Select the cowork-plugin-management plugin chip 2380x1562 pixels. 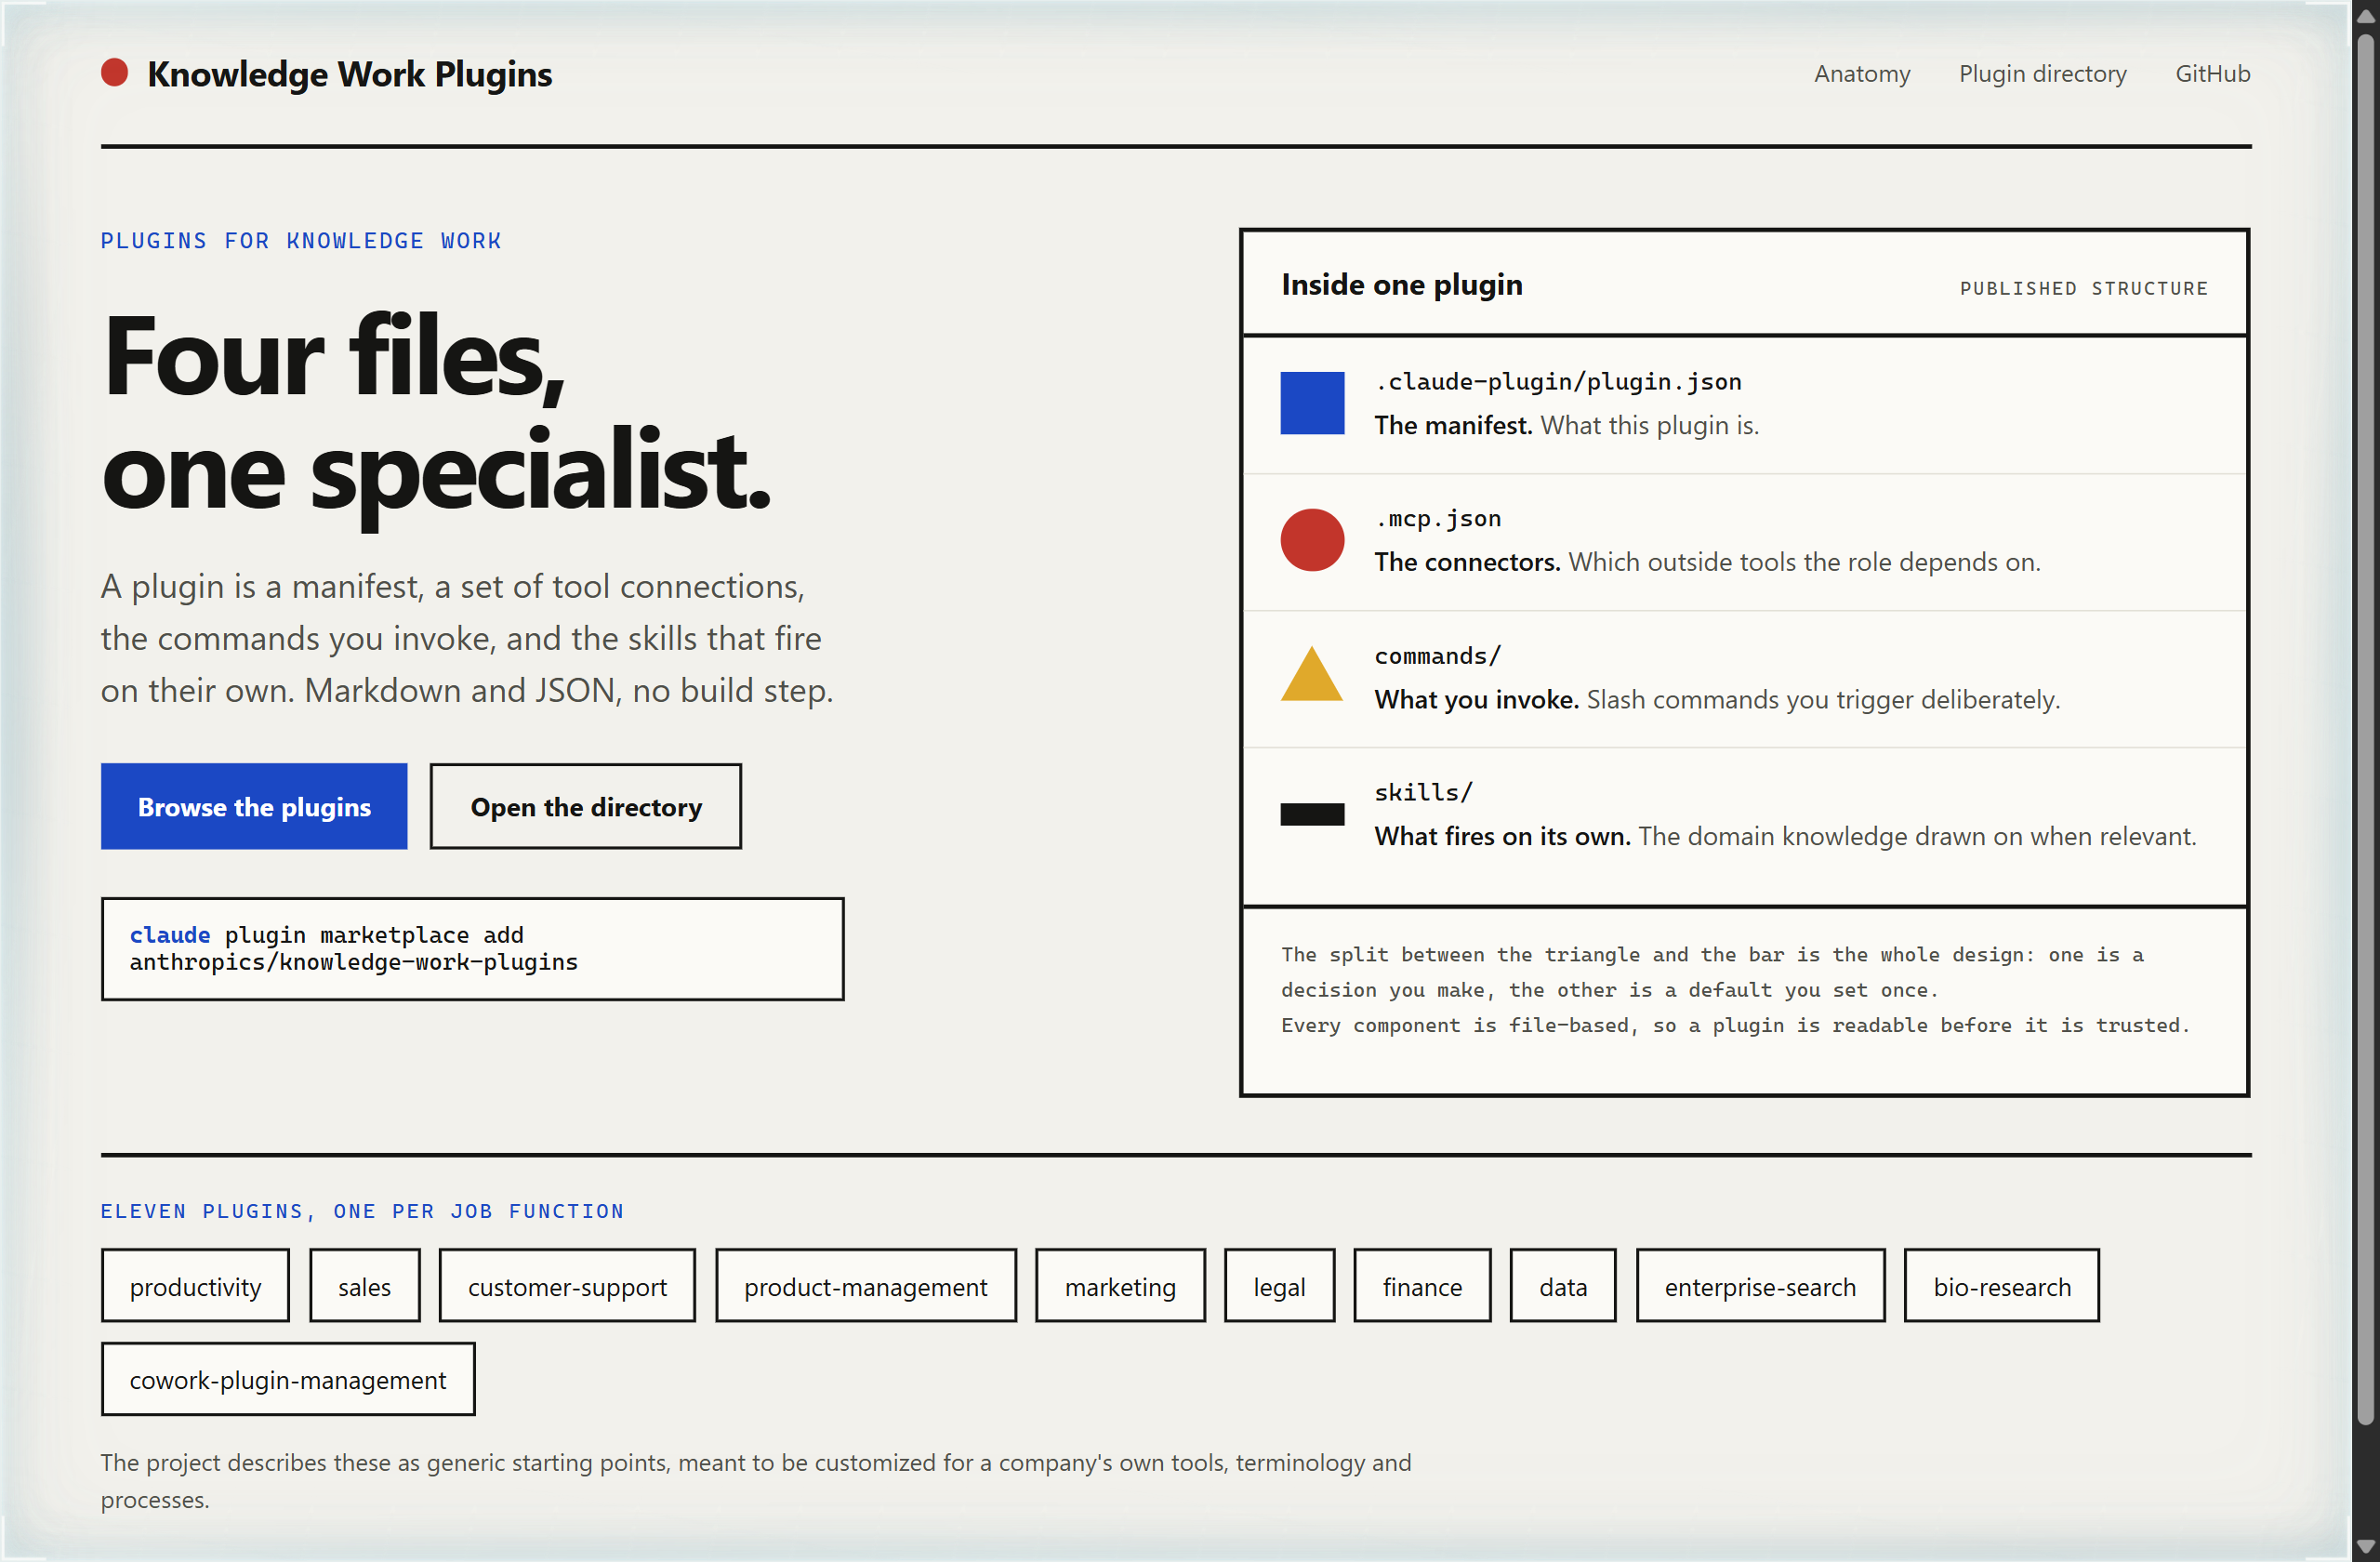pos(288,1379)
